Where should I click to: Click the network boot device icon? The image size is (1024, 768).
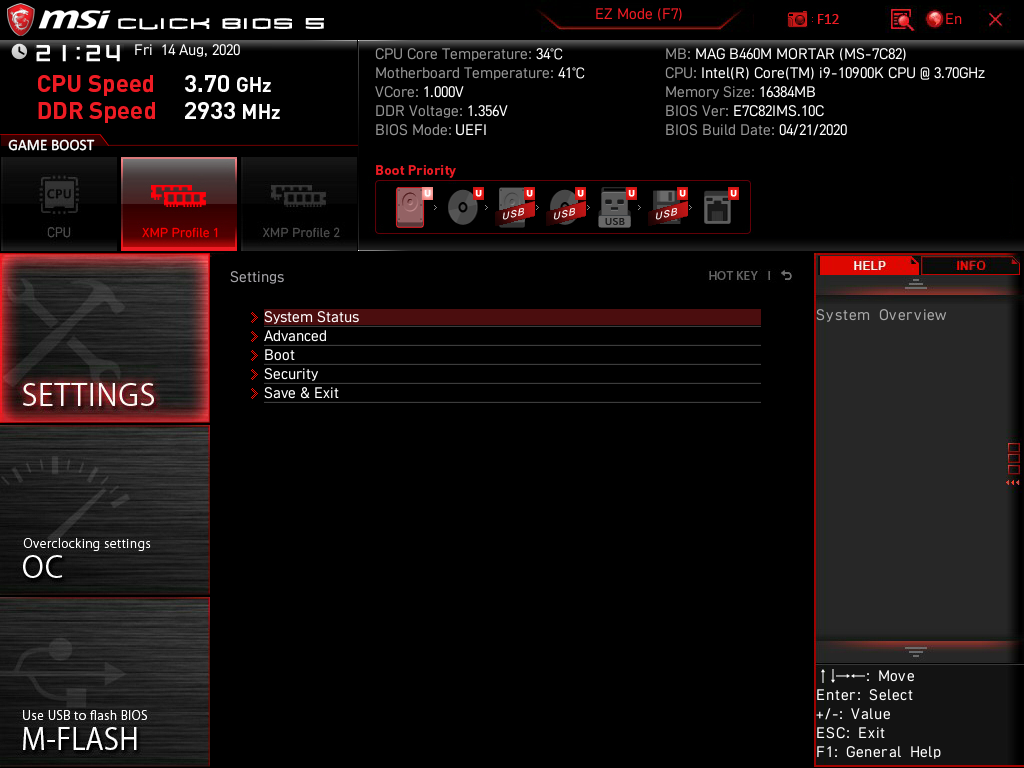(x=718, y=205)
